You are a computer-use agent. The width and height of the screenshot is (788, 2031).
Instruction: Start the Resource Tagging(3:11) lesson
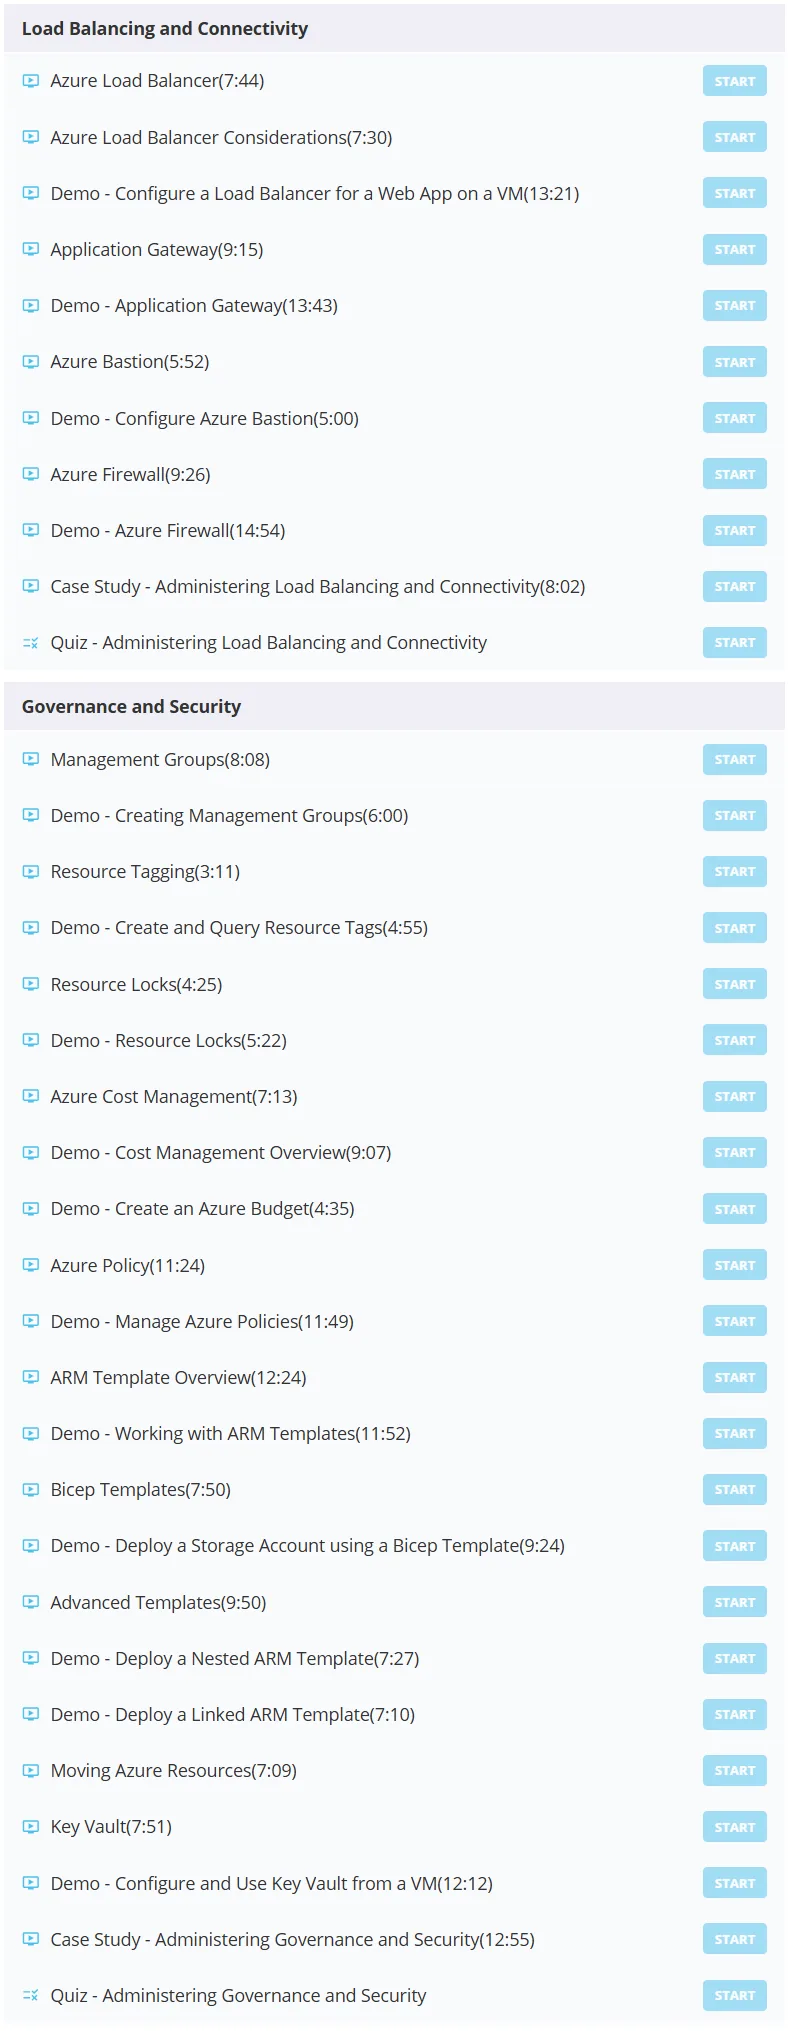click(x=735, y=872)
